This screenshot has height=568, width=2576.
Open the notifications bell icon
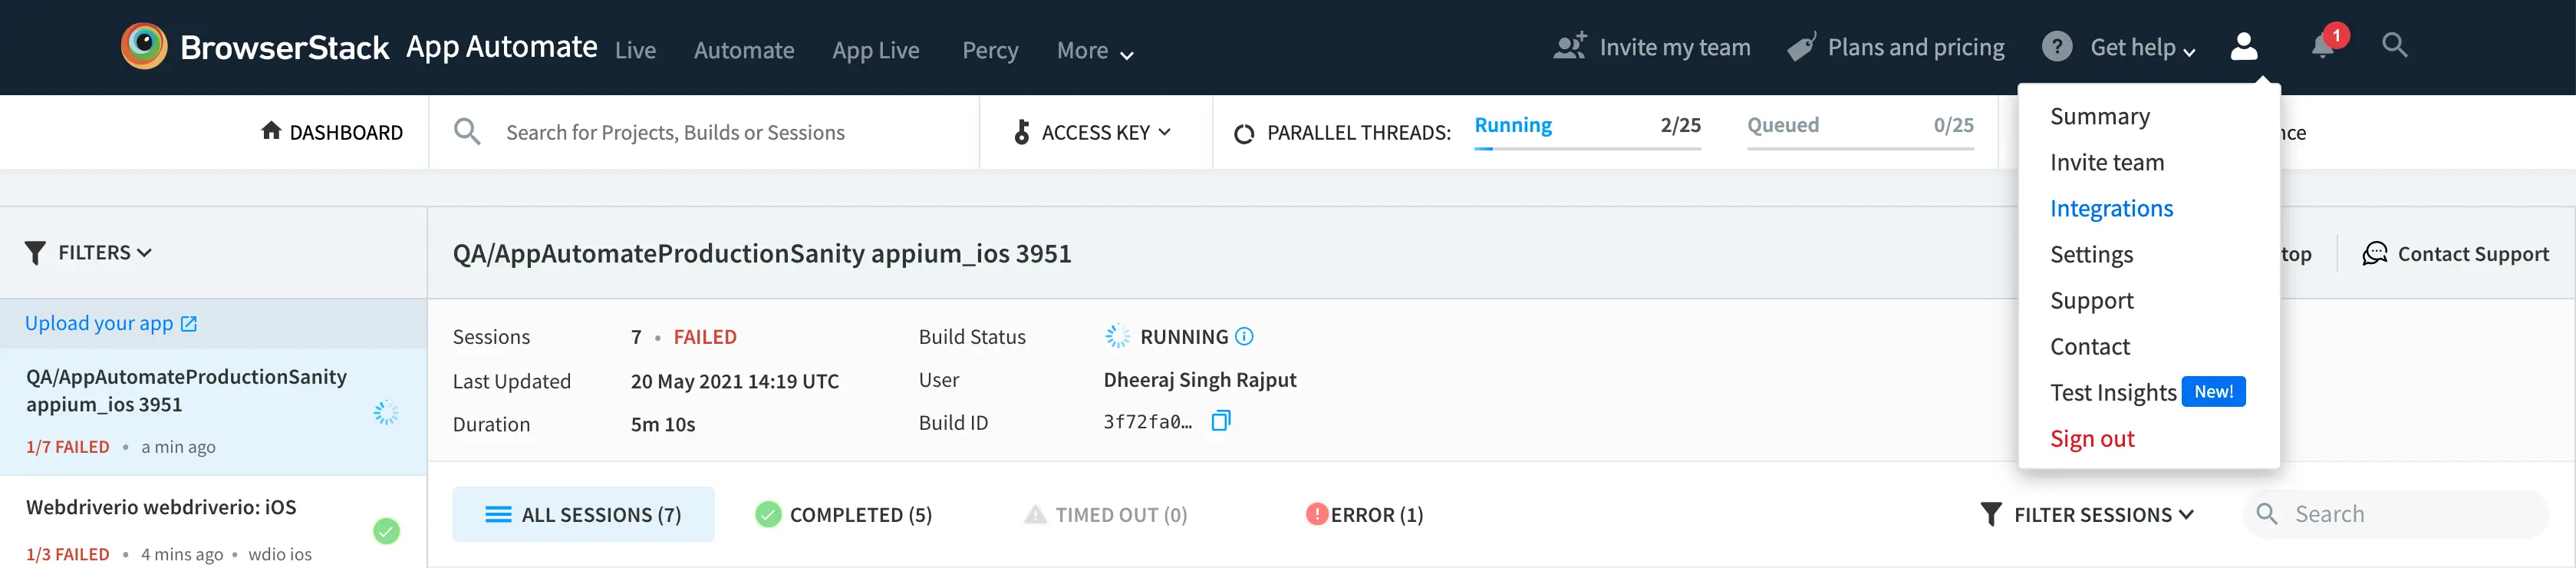tap(2322, 46)
